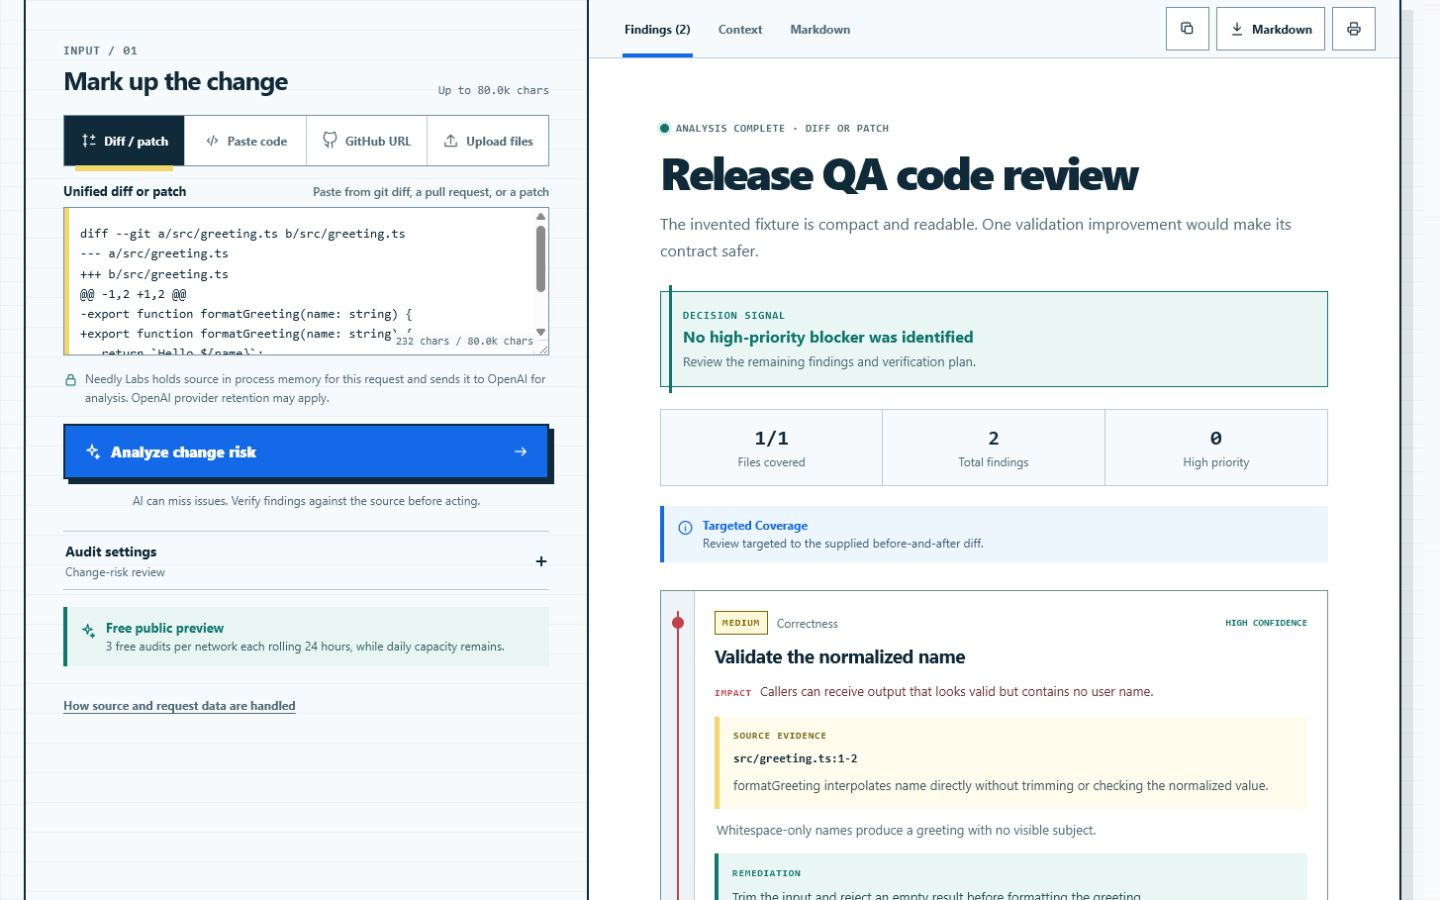Open How source and request data are handled link
Image resolution: width=1440 pixels, height=900 pixels.
point(179,706)
